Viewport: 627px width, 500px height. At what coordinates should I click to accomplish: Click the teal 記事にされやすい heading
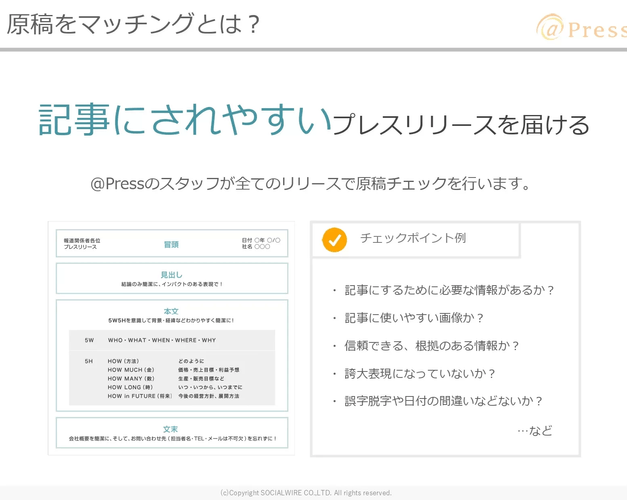point(185,119)
